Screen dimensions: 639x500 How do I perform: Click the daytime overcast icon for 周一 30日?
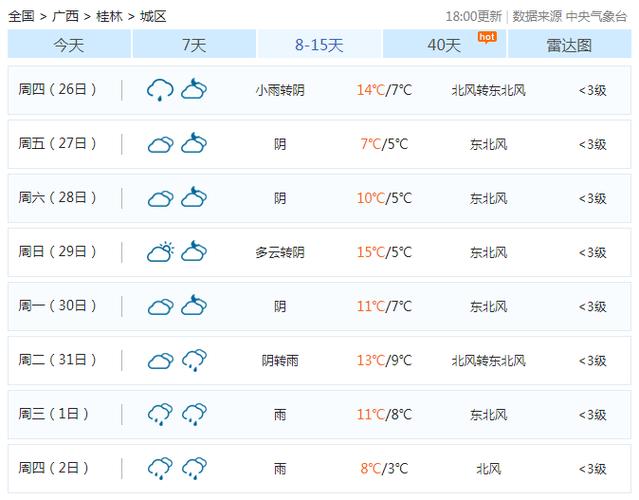[x=161, y=307]
